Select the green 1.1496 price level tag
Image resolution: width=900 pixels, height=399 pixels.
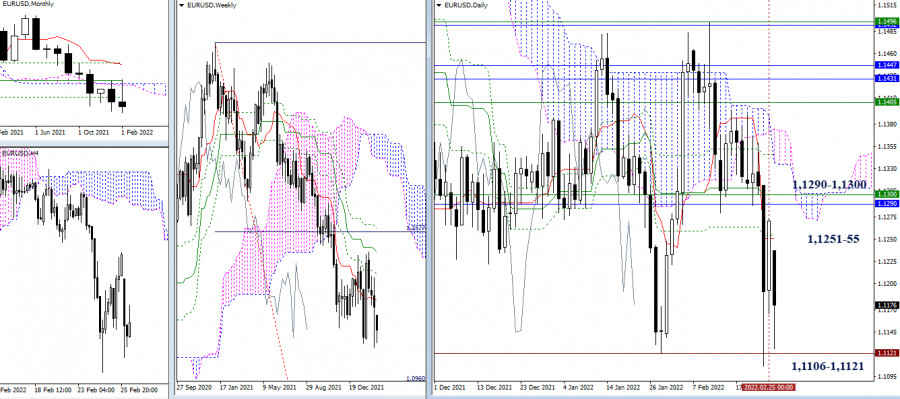tap(886, 21)
